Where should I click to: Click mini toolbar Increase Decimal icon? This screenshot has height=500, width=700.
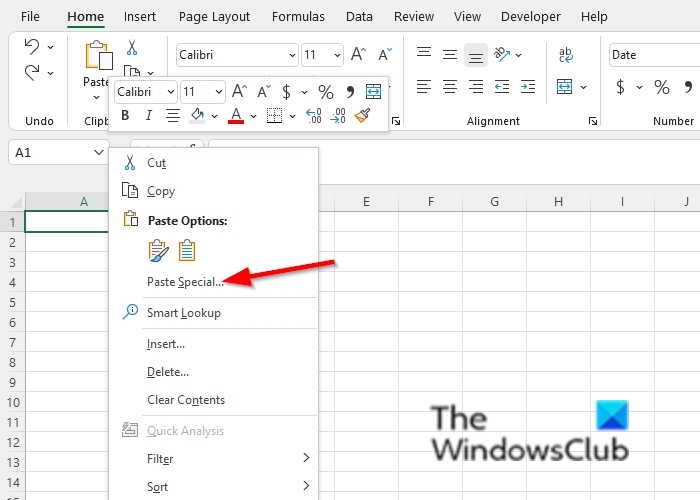pos(314,116)
